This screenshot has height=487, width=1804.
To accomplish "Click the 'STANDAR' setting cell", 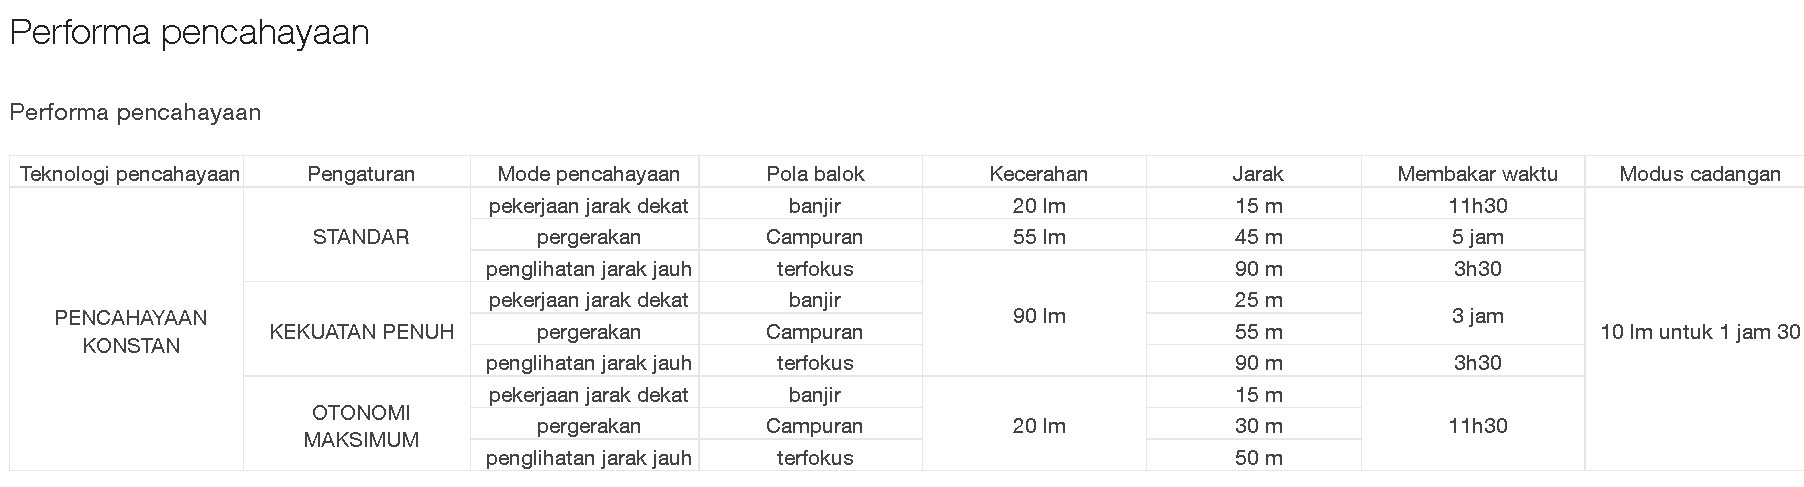I will click(361, 237).
